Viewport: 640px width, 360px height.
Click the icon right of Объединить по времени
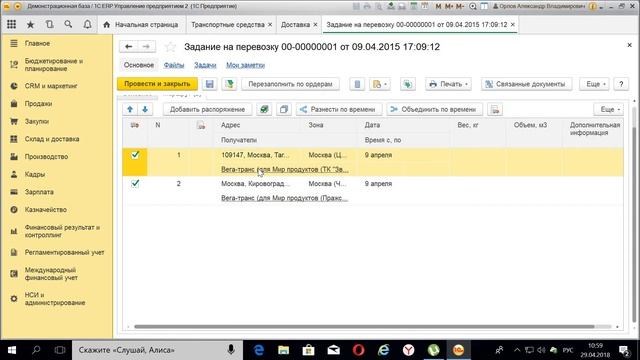(495, 109)
